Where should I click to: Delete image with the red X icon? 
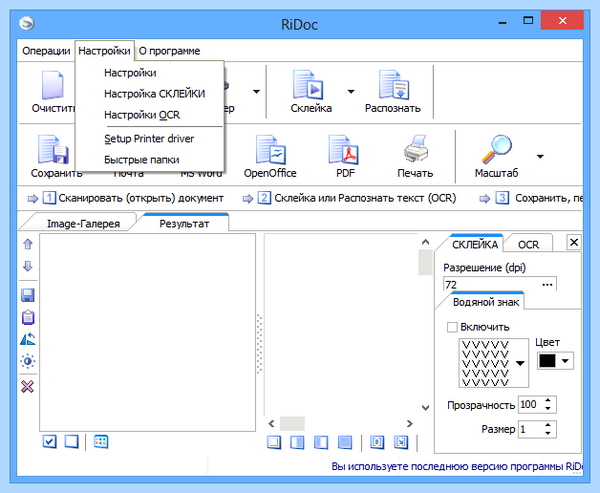coord(28,387)
